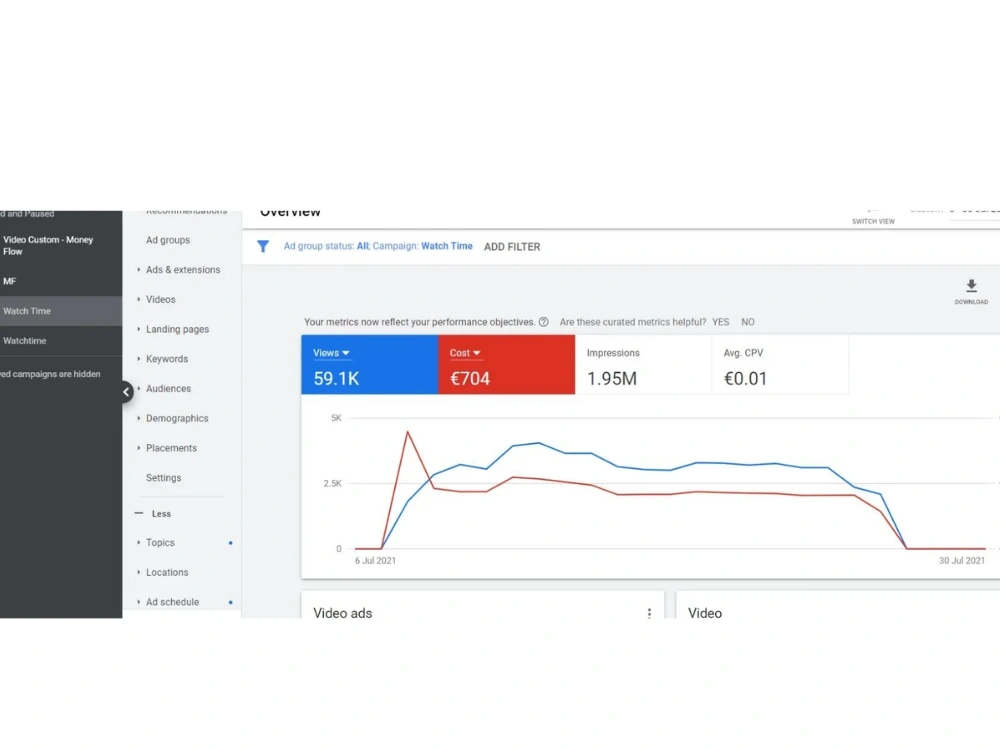The width and height of the screenshot is (1000, 750).
Task: Click the Video card title
Action: [705, 613]
